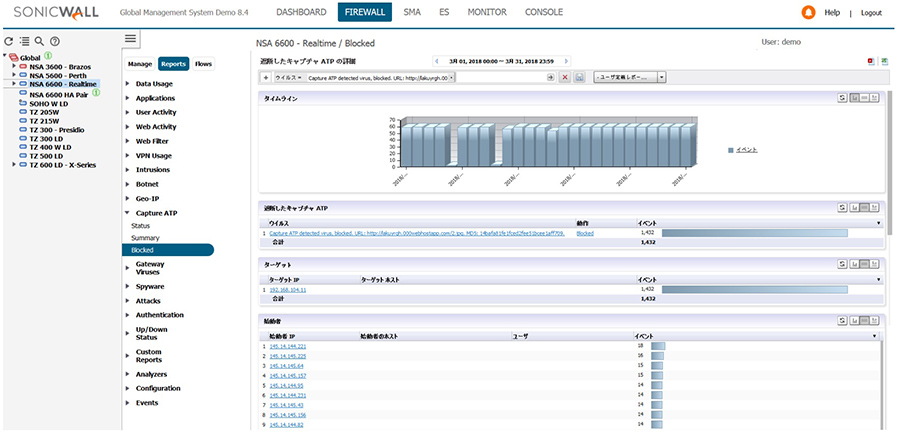Switch タイムライン panel to chart view
Screen dimensions: 900x448
click(x=854, y=98)
